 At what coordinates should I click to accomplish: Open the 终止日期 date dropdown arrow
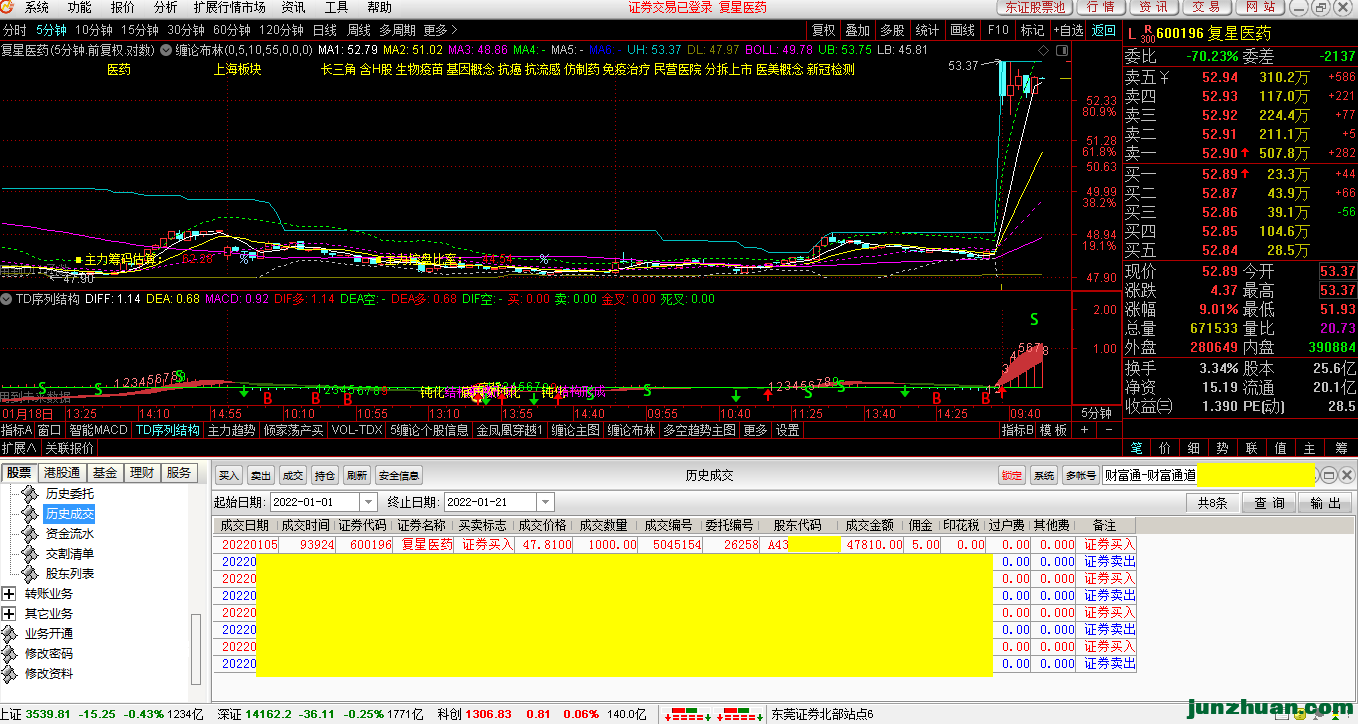coord(545,502)
